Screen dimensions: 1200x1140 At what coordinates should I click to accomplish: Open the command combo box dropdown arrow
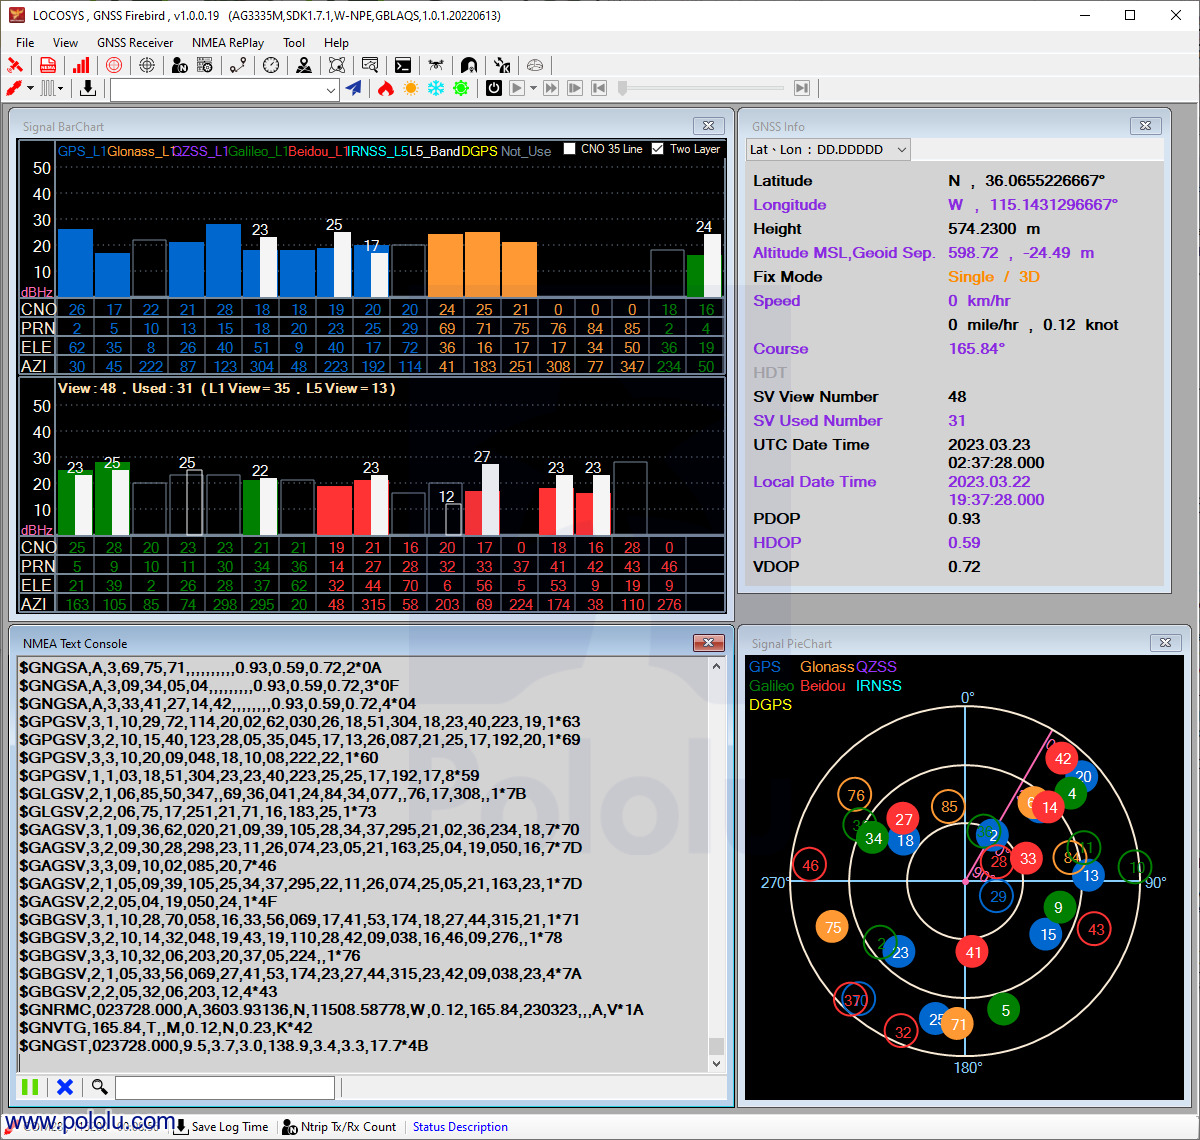pyautogui.click(x=331, y=90)
